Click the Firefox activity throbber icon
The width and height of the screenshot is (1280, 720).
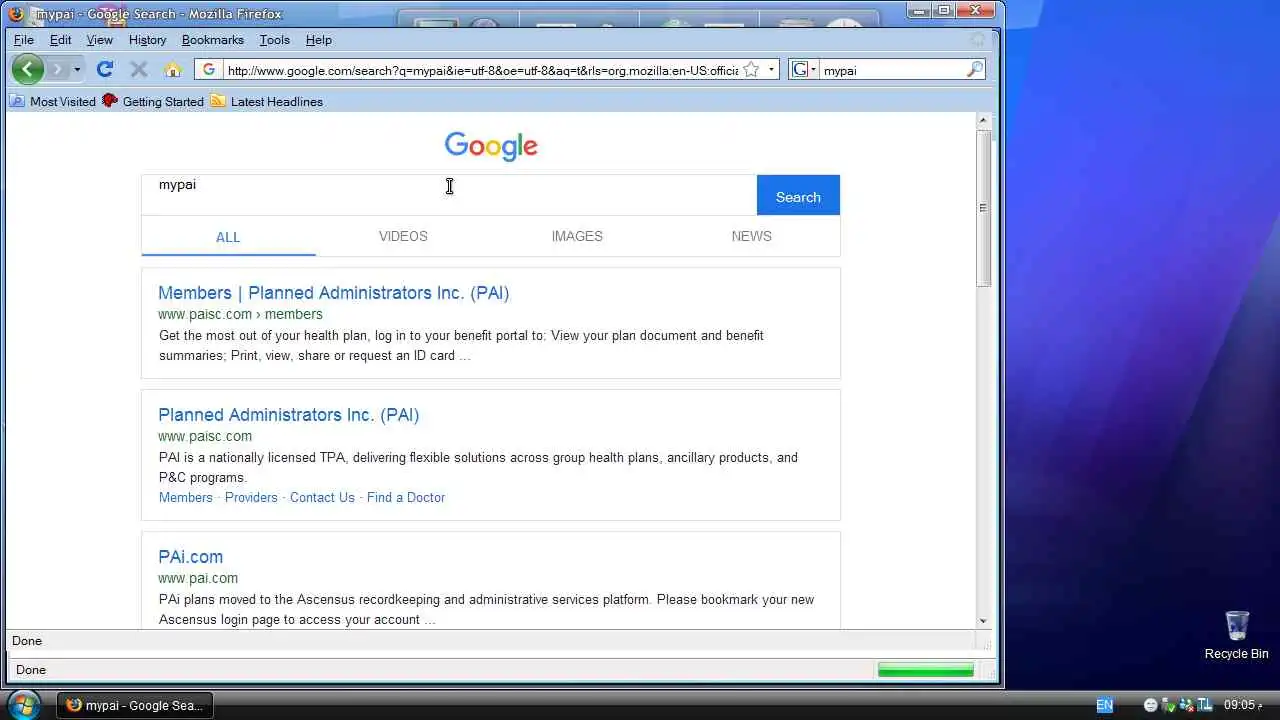(978, 40)
